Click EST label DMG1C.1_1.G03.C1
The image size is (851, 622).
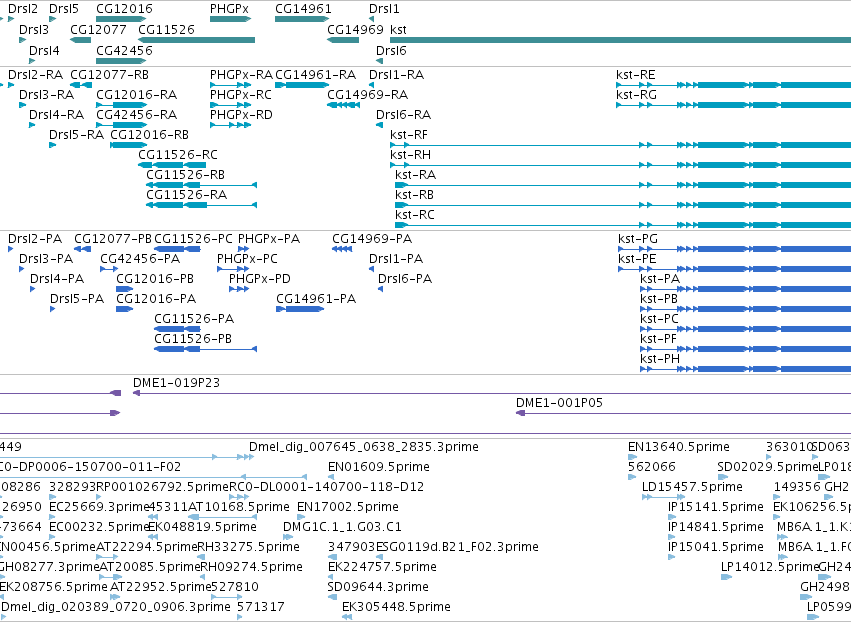click(342, 528)
